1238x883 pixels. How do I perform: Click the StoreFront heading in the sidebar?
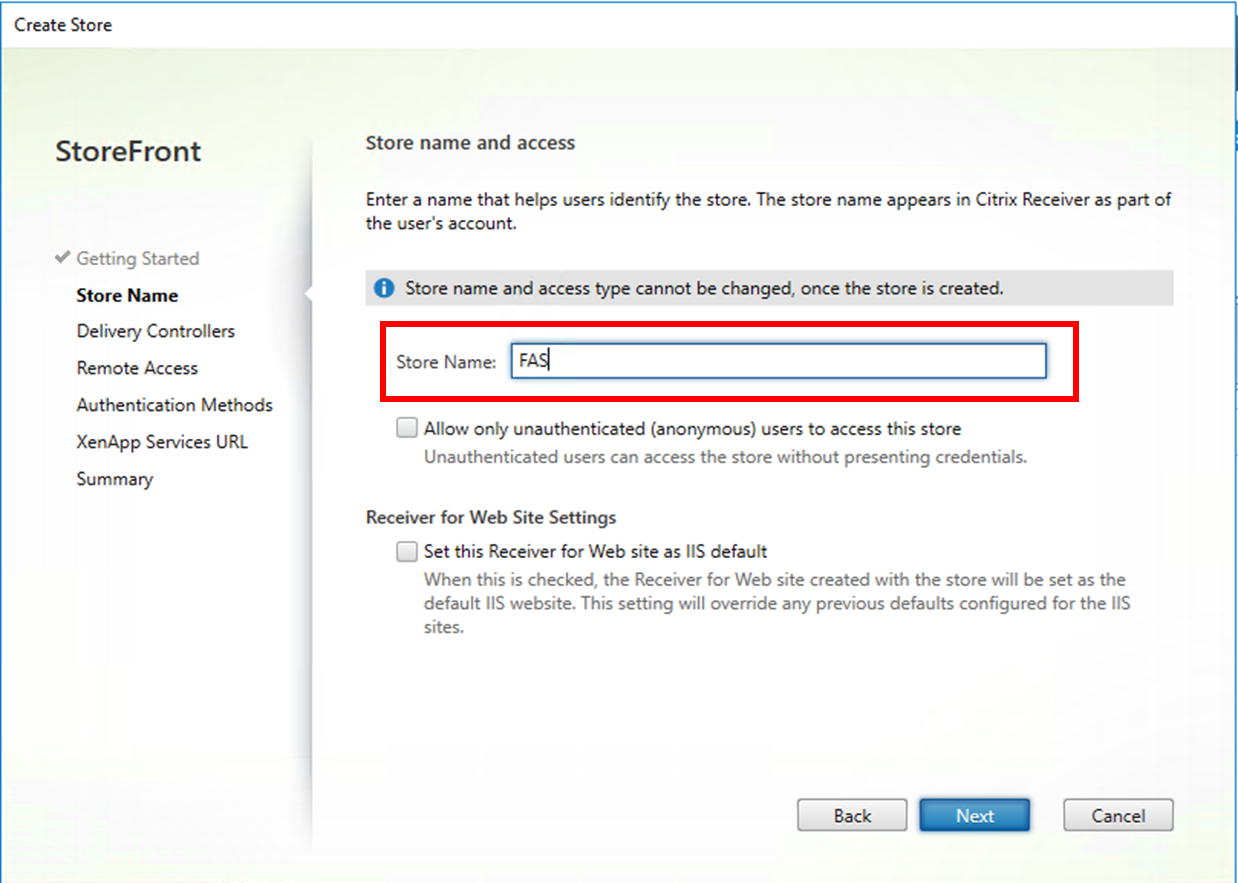click(129, 152)
